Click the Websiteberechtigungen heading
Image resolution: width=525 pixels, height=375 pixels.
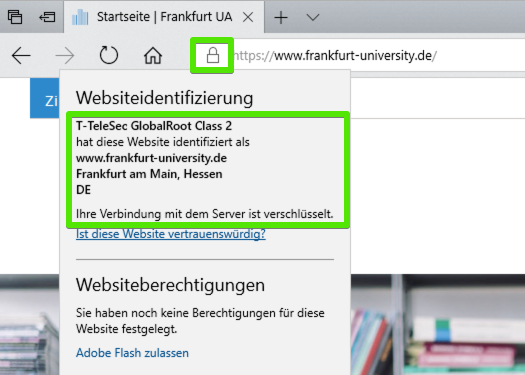(x=170, y=285)
